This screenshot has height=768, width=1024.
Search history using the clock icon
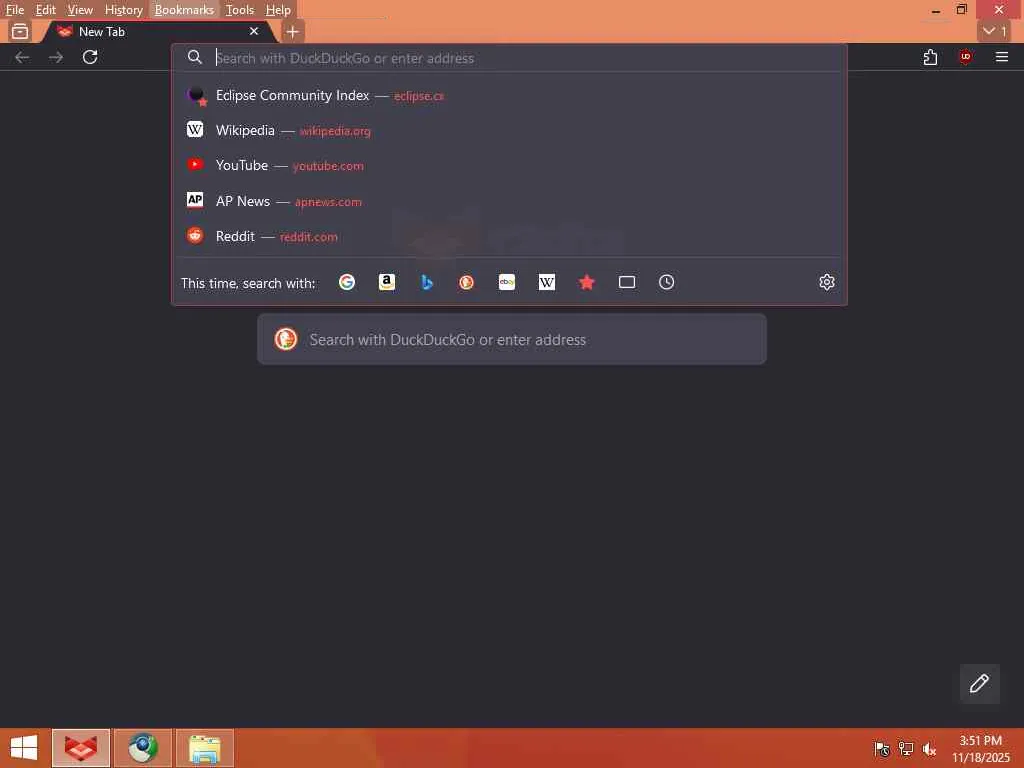pos(666,282)
